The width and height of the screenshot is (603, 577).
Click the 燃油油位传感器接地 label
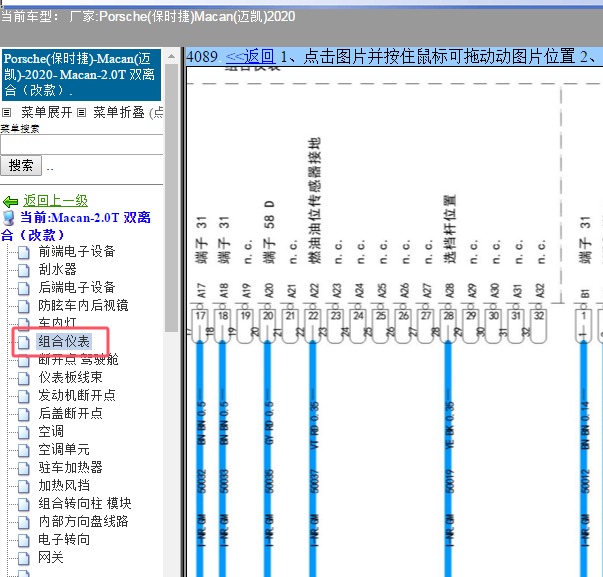314,200
